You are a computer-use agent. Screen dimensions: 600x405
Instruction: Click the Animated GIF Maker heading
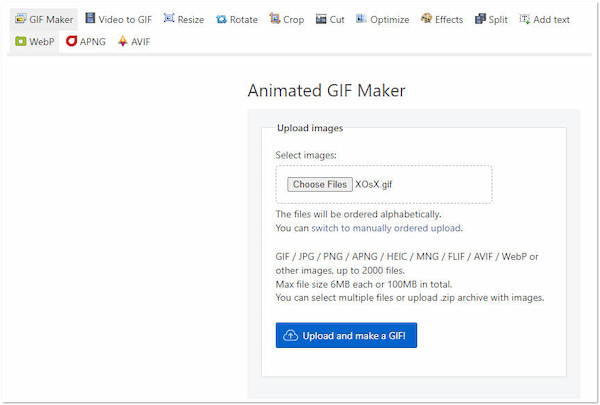[x=326, y=91]
